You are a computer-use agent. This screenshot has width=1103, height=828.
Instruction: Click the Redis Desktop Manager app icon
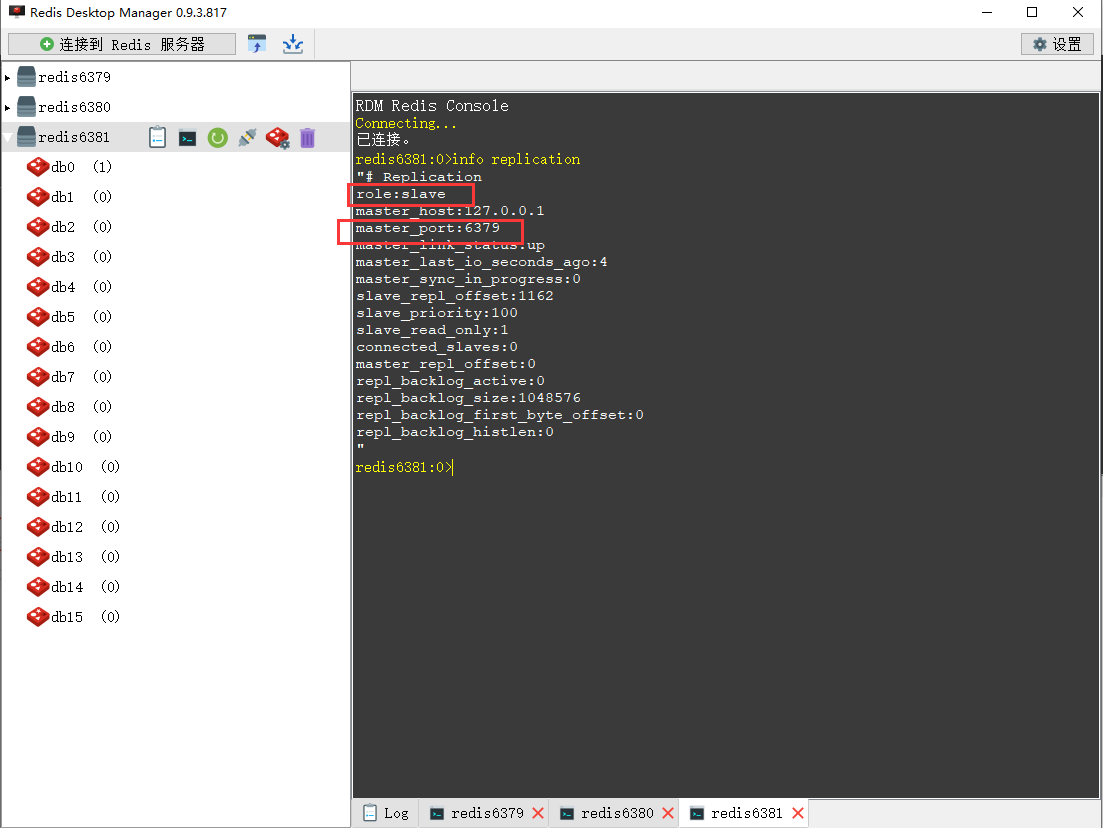click(17, 12)
